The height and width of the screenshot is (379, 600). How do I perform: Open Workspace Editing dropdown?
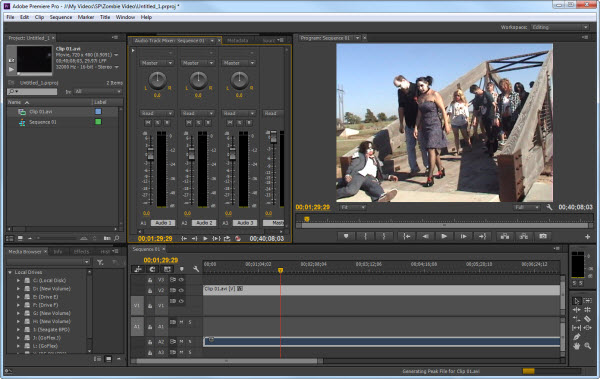point(559,27)
